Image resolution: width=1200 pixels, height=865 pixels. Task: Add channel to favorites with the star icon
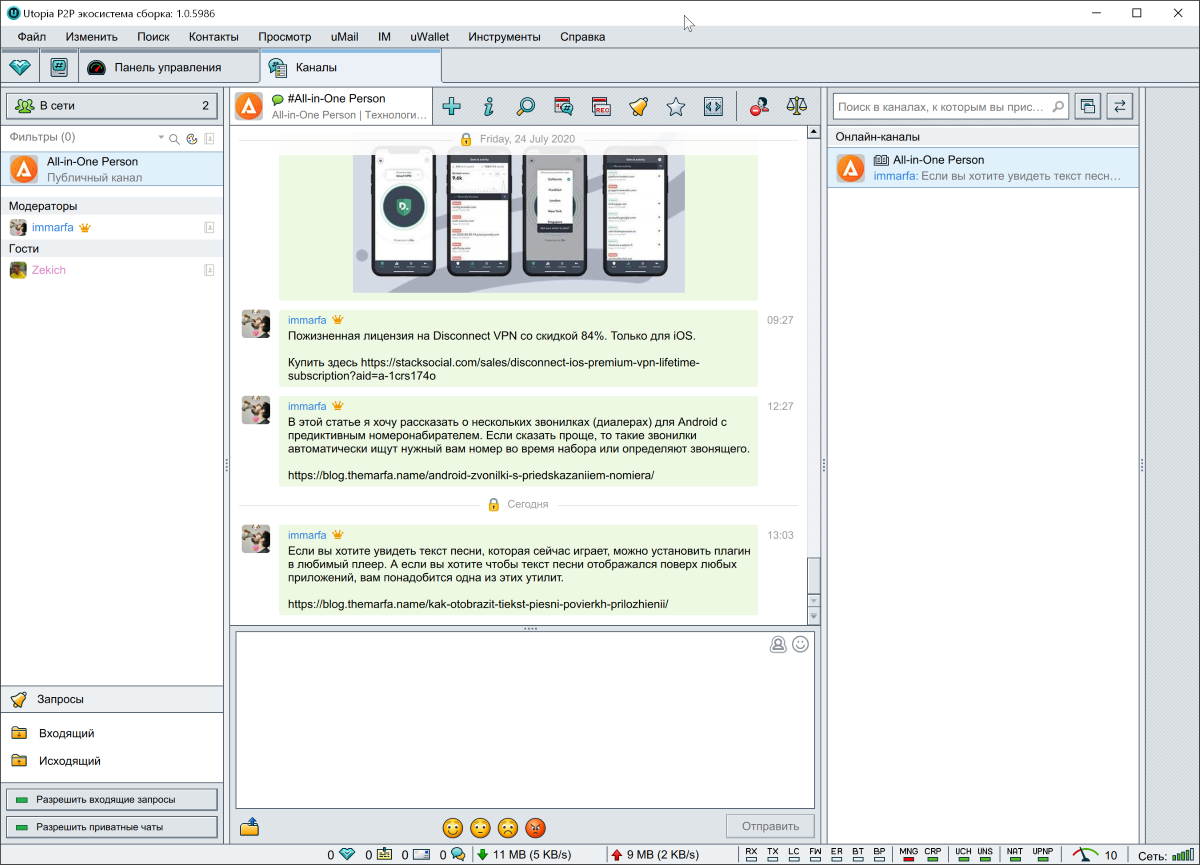(676, 106)
